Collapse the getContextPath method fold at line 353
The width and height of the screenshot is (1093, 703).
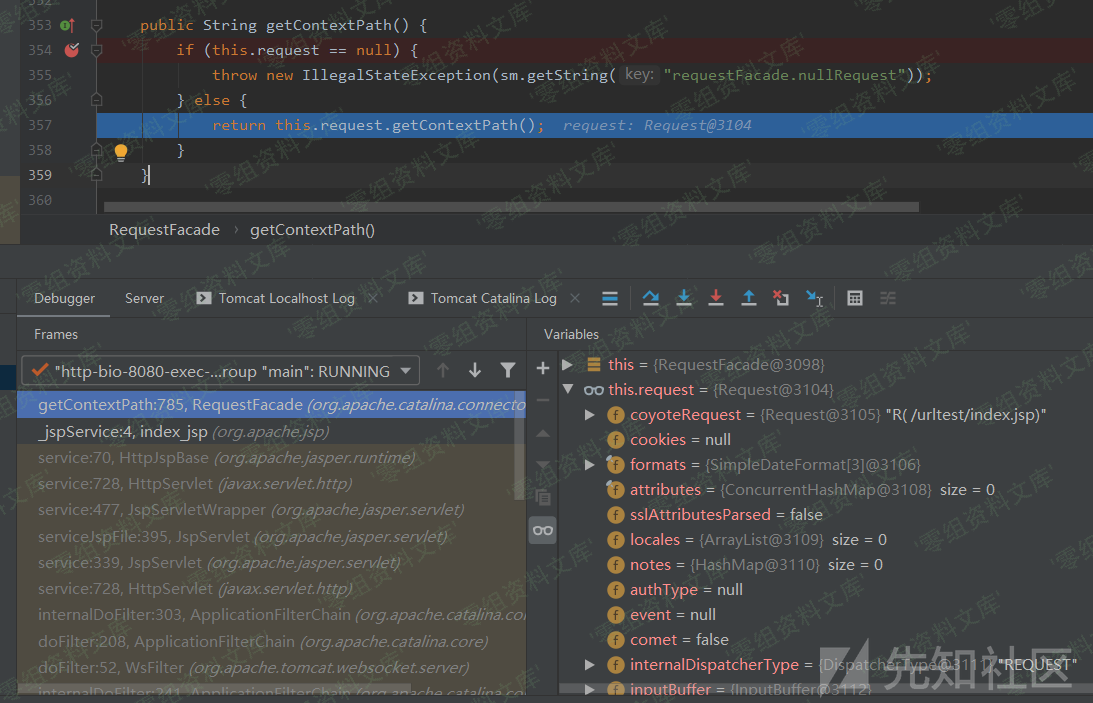pyautogui.click(x=97, y=25)
